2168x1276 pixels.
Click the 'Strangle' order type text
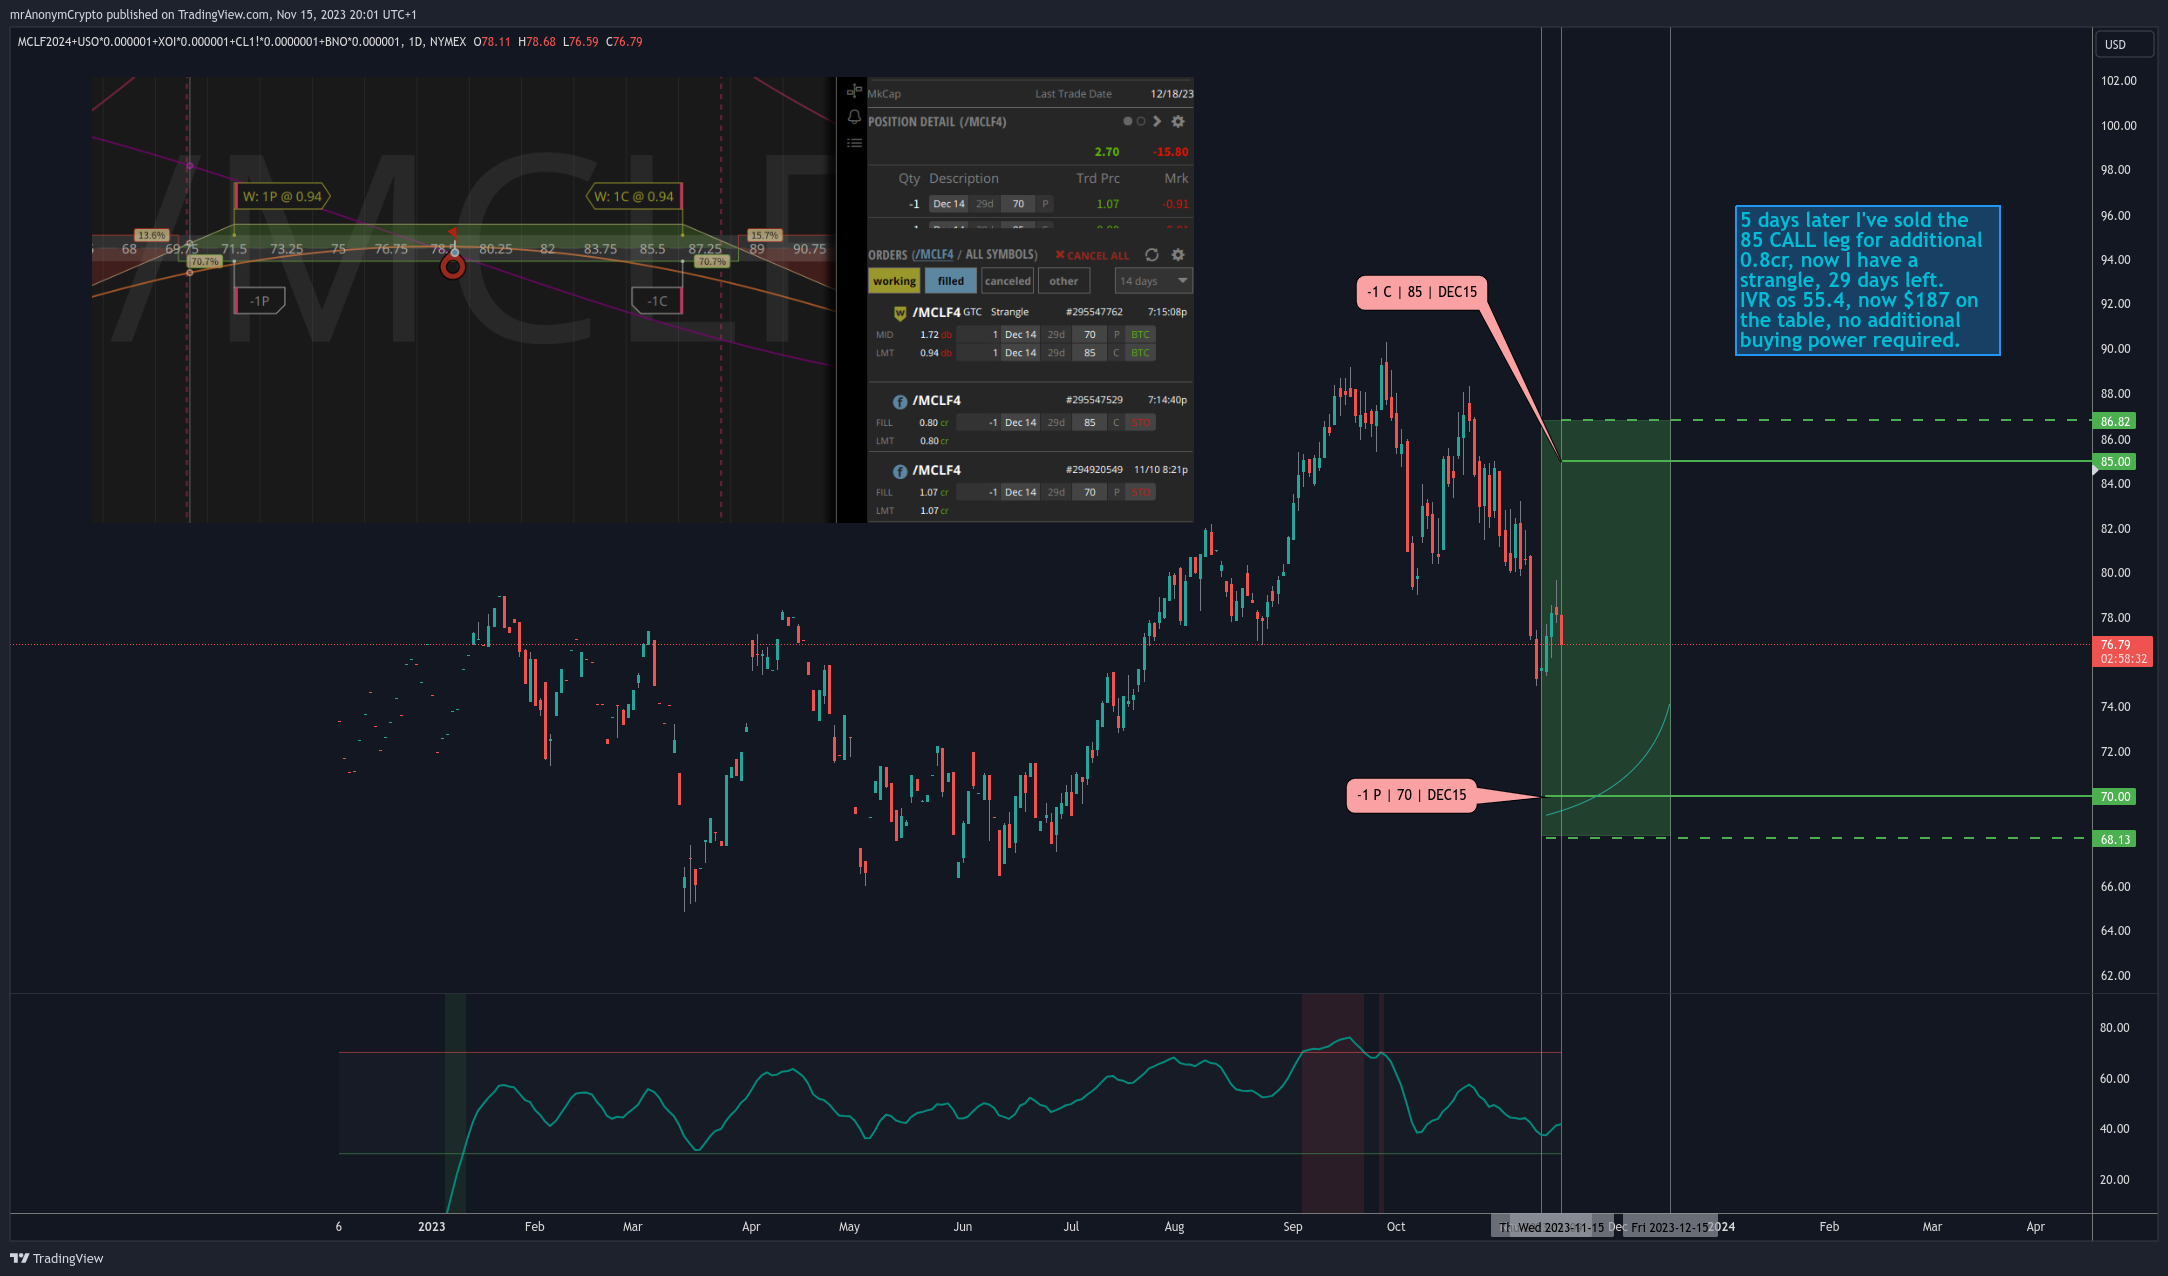coord(1010,312)
